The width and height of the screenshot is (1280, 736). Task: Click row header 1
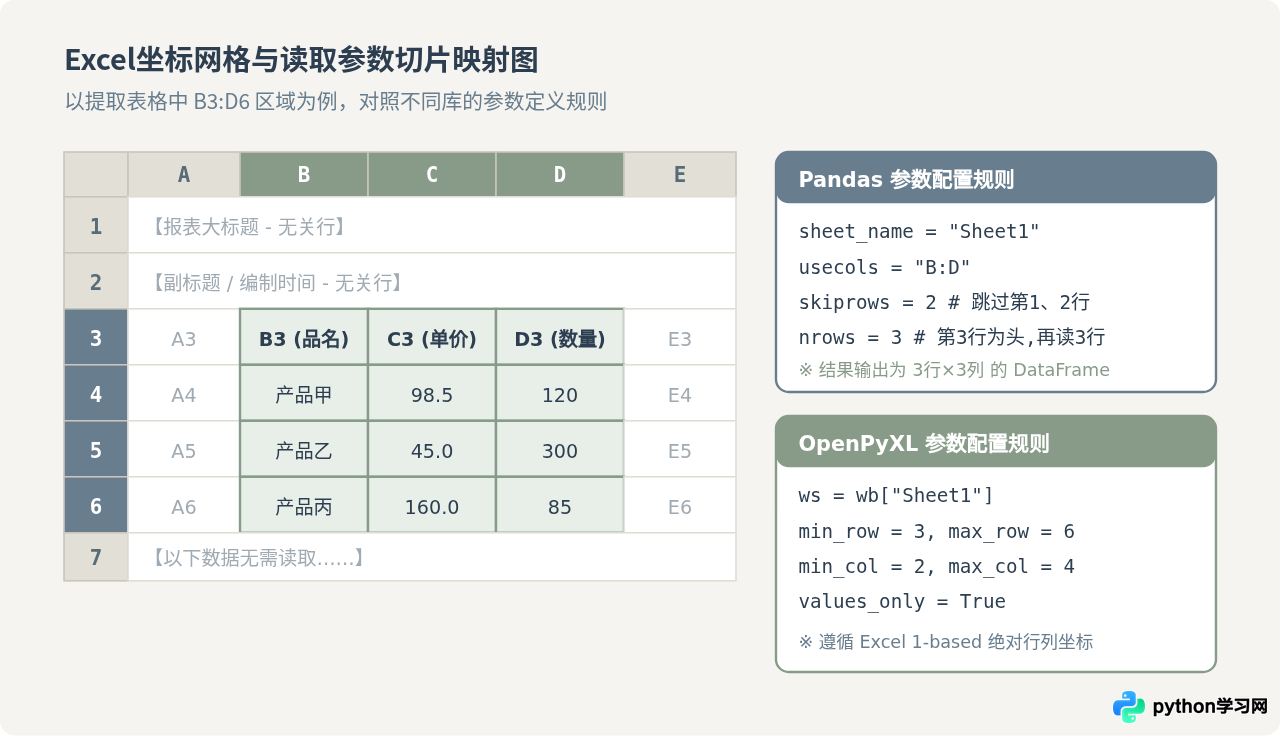(96, 225)
